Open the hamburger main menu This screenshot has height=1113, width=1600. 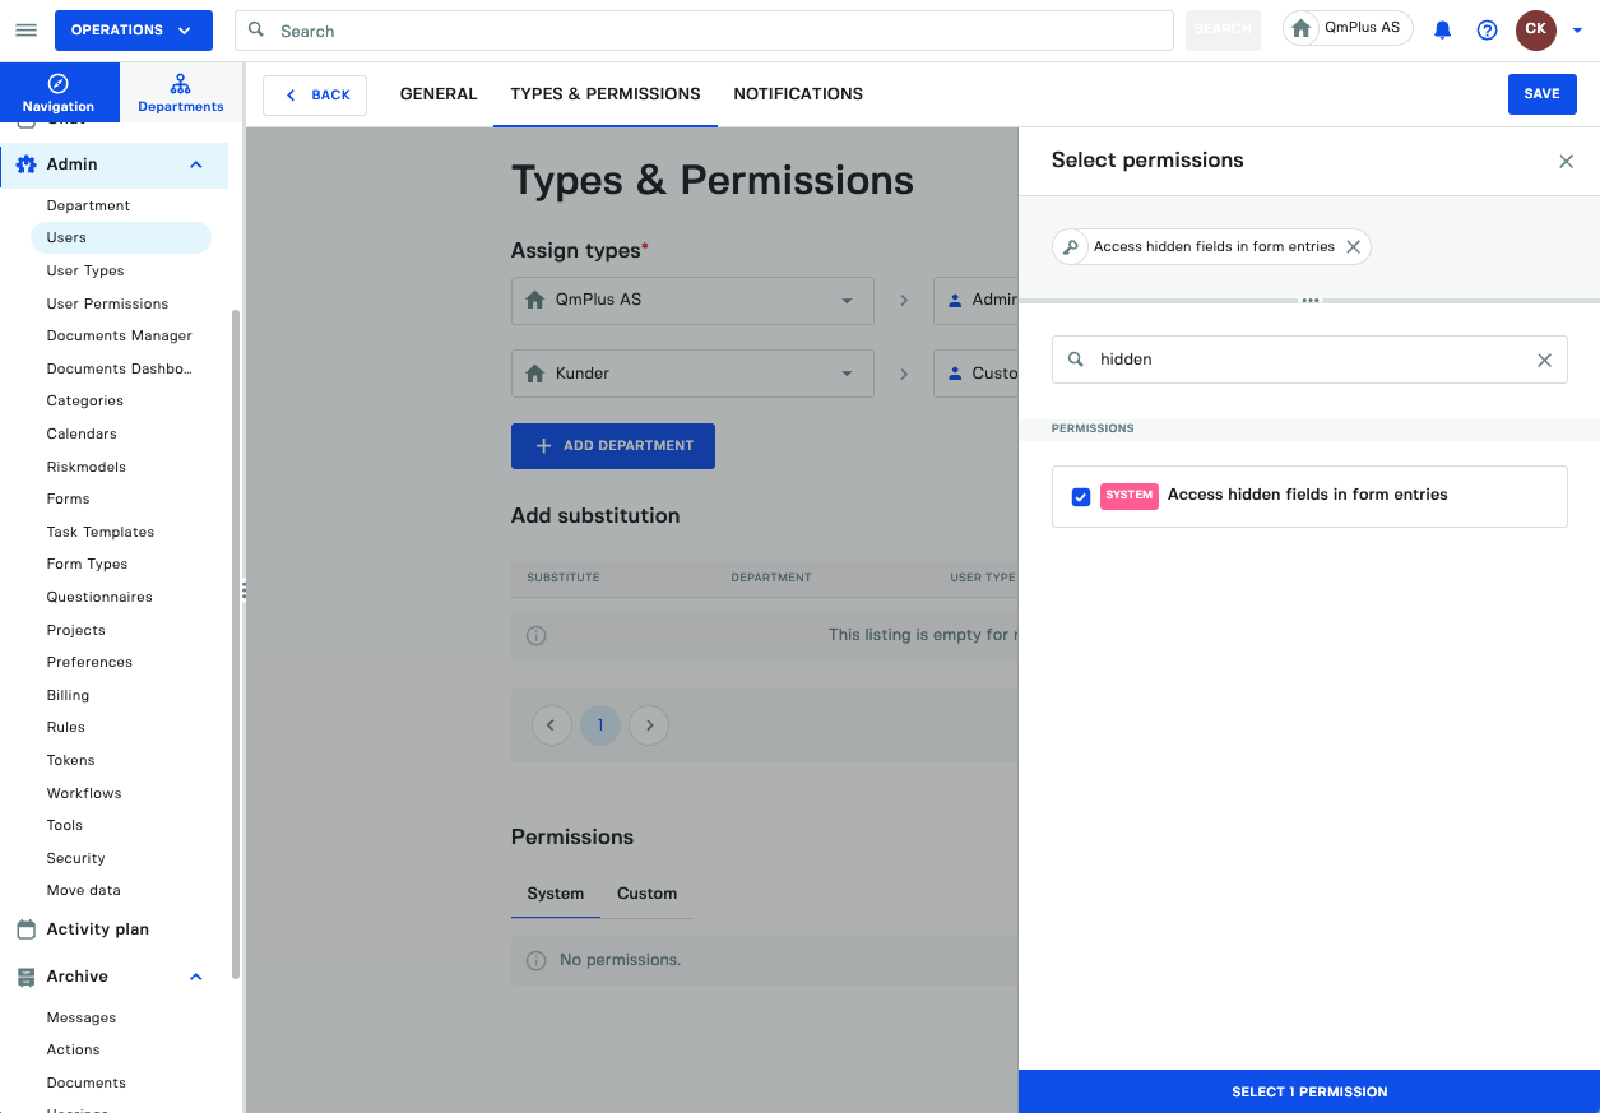(x=26, y=30)
